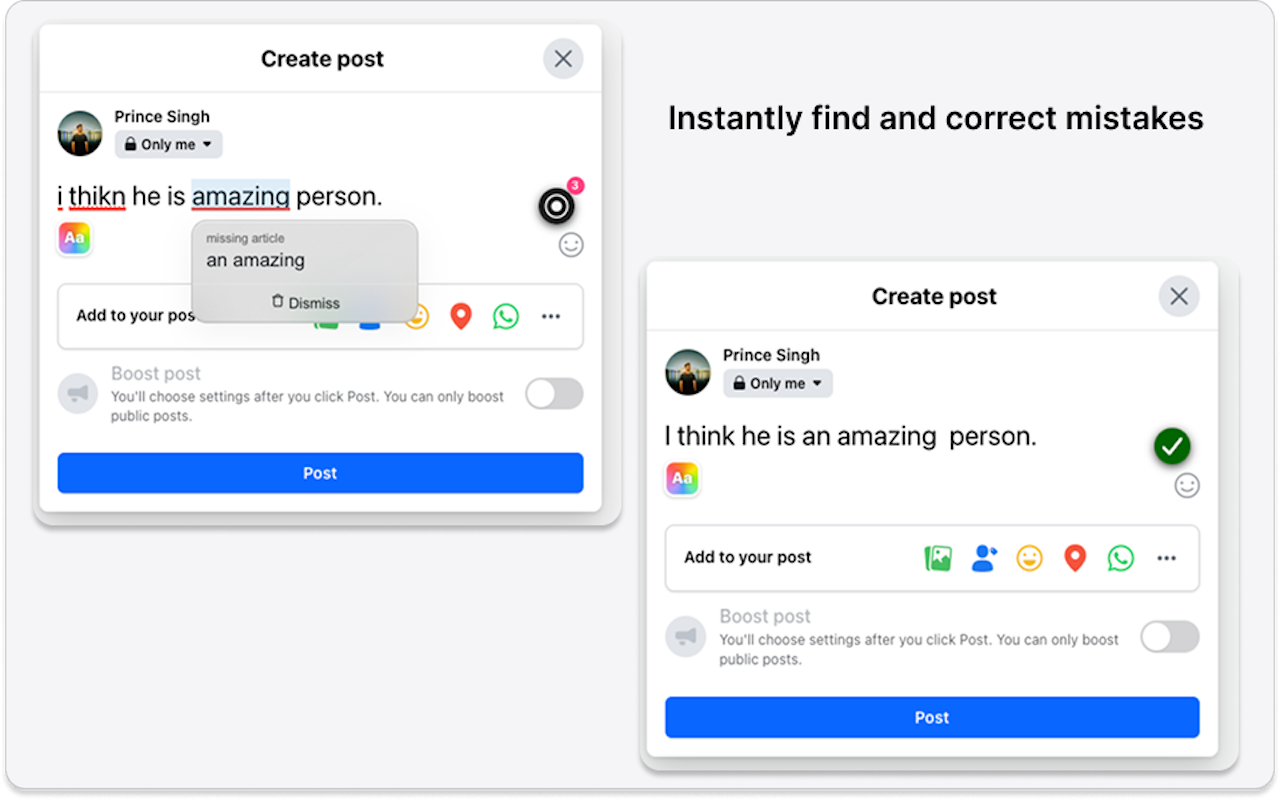
Task: Add a photo/video in the right dialog
Action: 938,558
